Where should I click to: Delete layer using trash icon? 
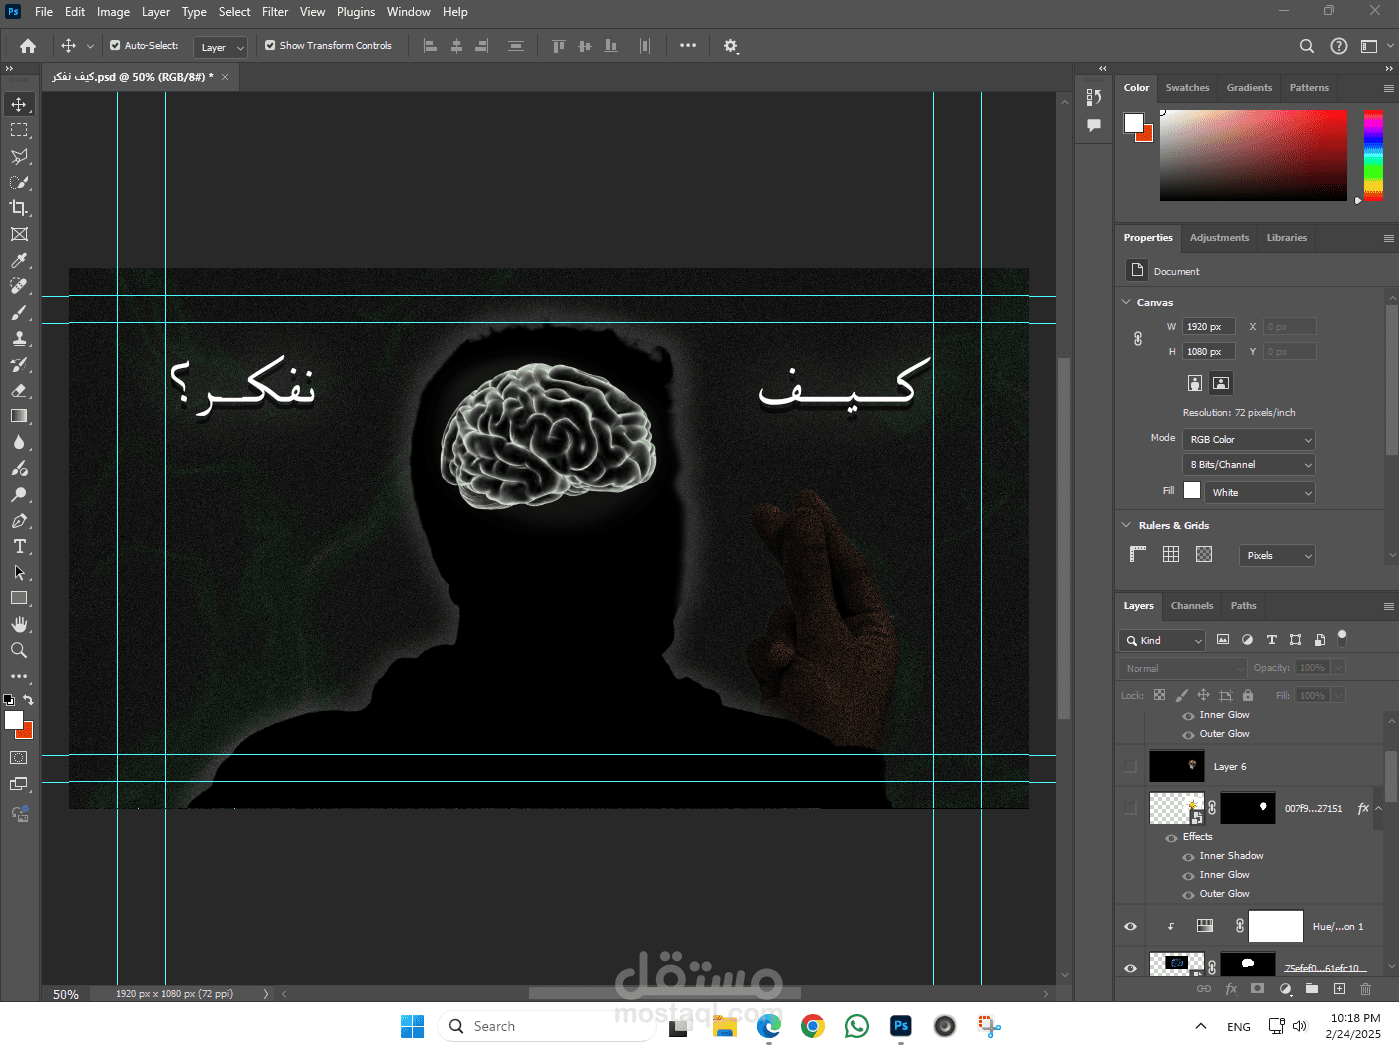point(1366,988)
